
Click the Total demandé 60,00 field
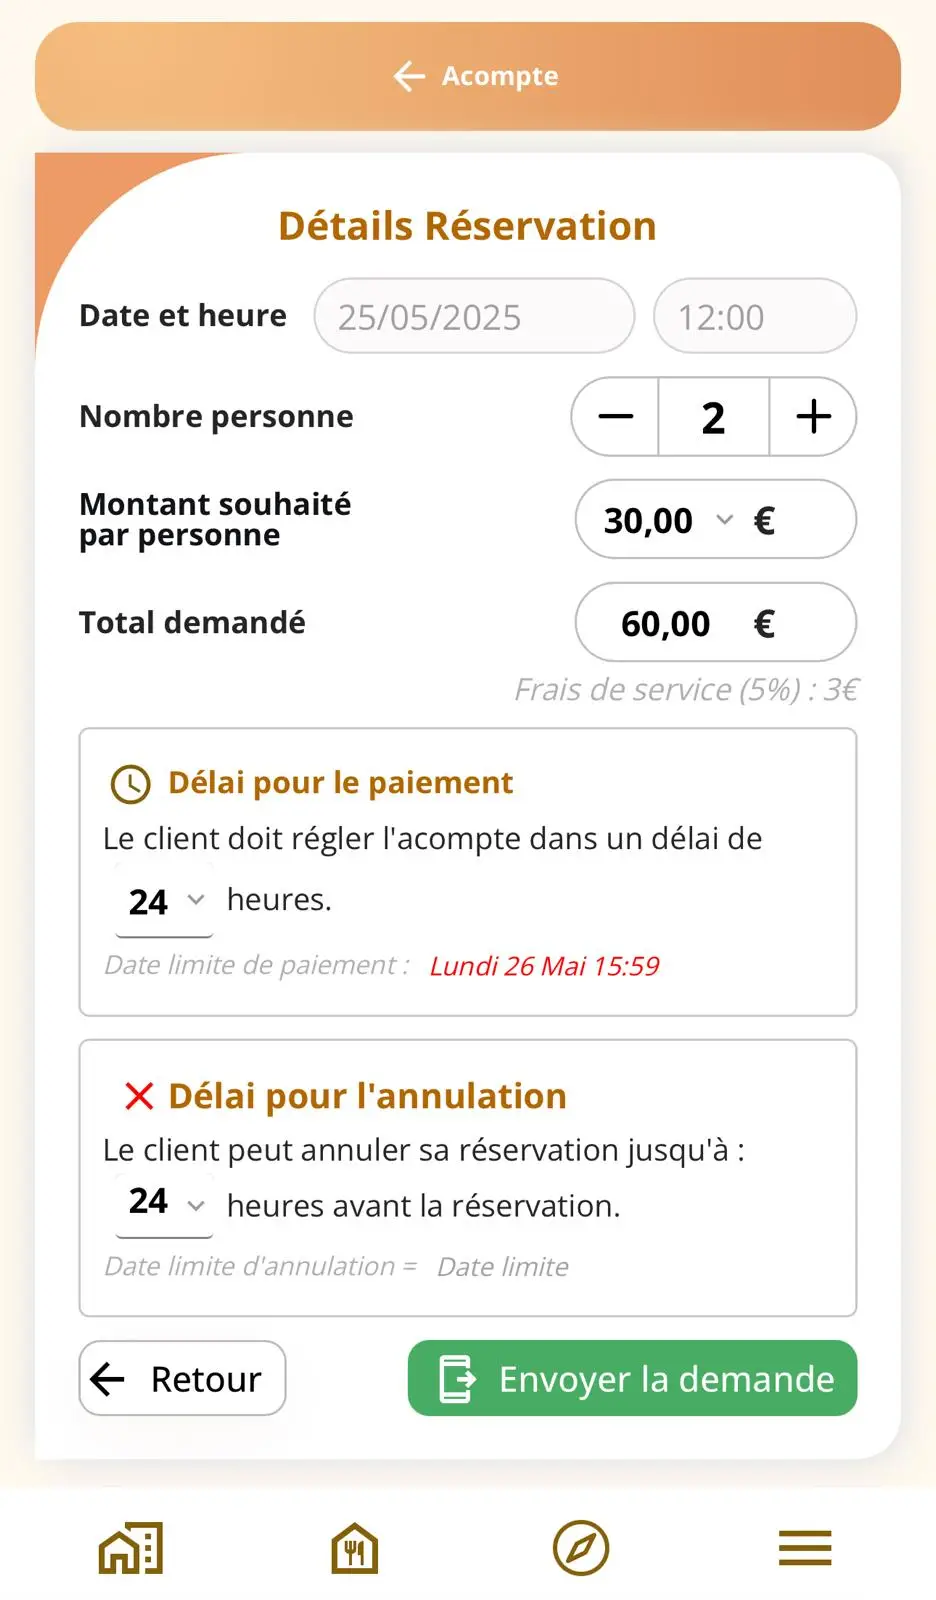coord(715,623)
